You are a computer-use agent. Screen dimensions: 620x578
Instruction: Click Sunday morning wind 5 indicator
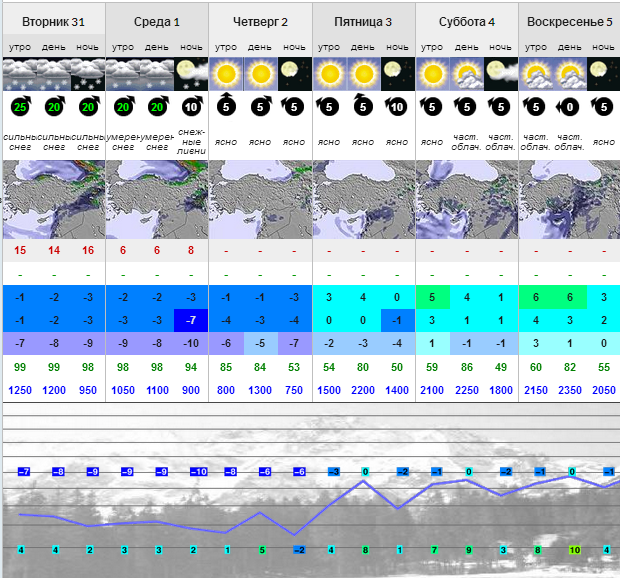(535, 106)
